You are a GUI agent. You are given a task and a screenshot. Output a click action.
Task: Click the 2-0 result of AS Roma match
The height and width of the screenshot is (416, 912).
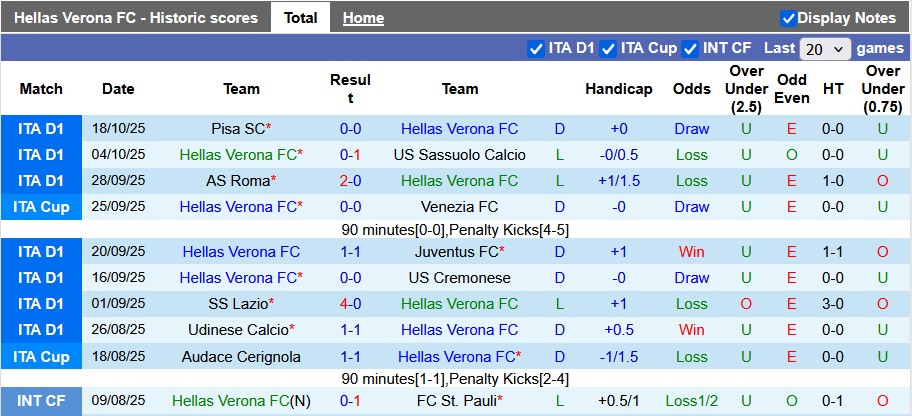click(350, 181)
